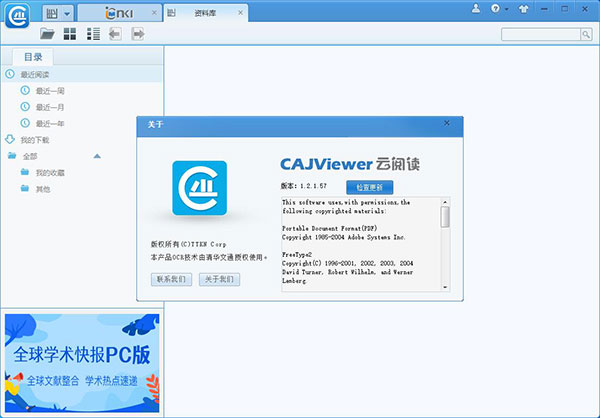Switch to detailed list view
Viewport: 600px width, 418px height.
[x=93, y=34]
